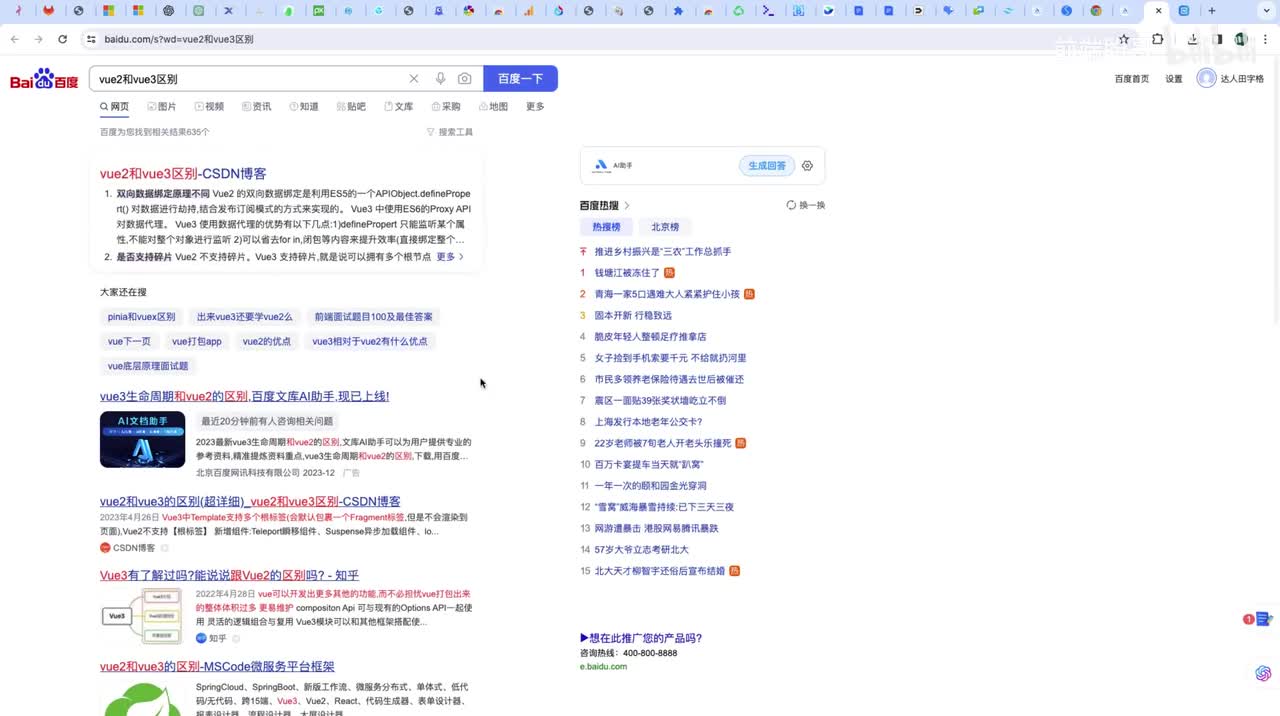
Task: Expand featured snippet via 更多 chevron
Action: coord(450,257)
